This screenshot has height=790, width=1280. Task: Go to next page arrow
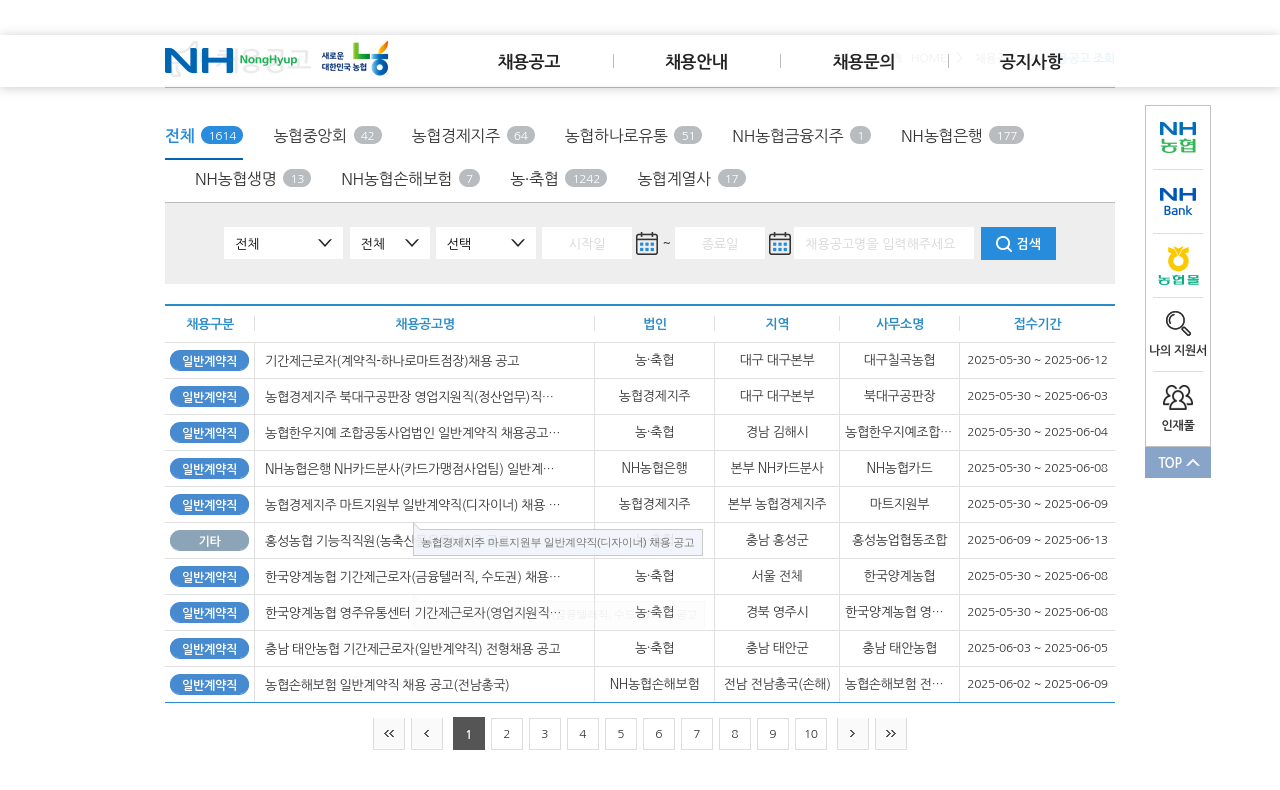[x=853, y=734]
